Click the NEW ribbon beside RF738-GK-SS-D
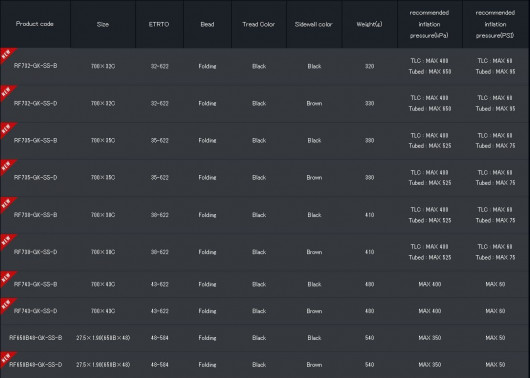Screen dimensions: 530x378 click(7, 241)
